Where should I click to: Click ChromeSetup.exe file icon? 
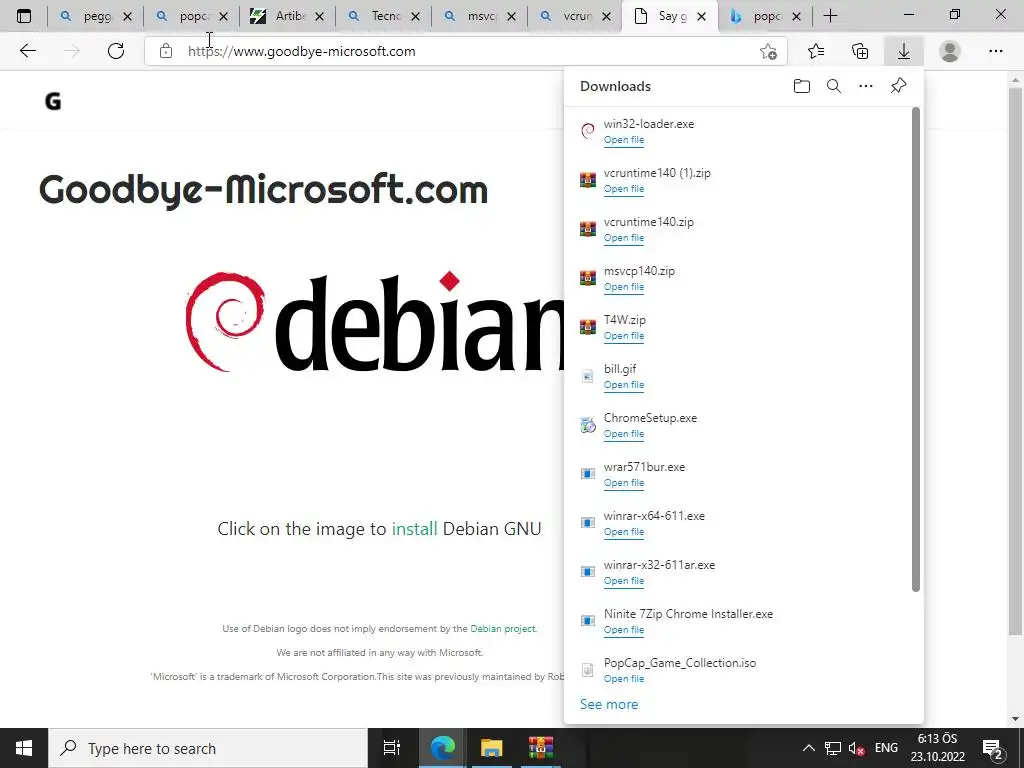(x=588, y=424)
